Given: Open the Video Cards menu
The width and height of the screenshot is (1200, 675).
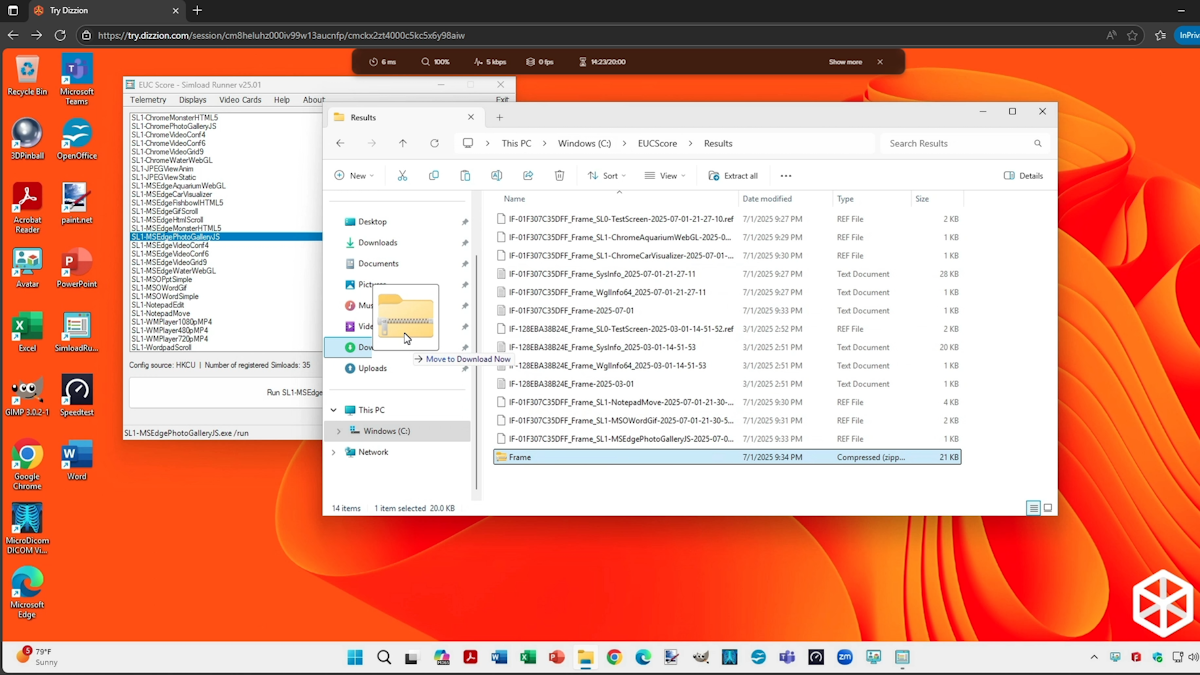Looking at the screenshot, I should (240, 100).
